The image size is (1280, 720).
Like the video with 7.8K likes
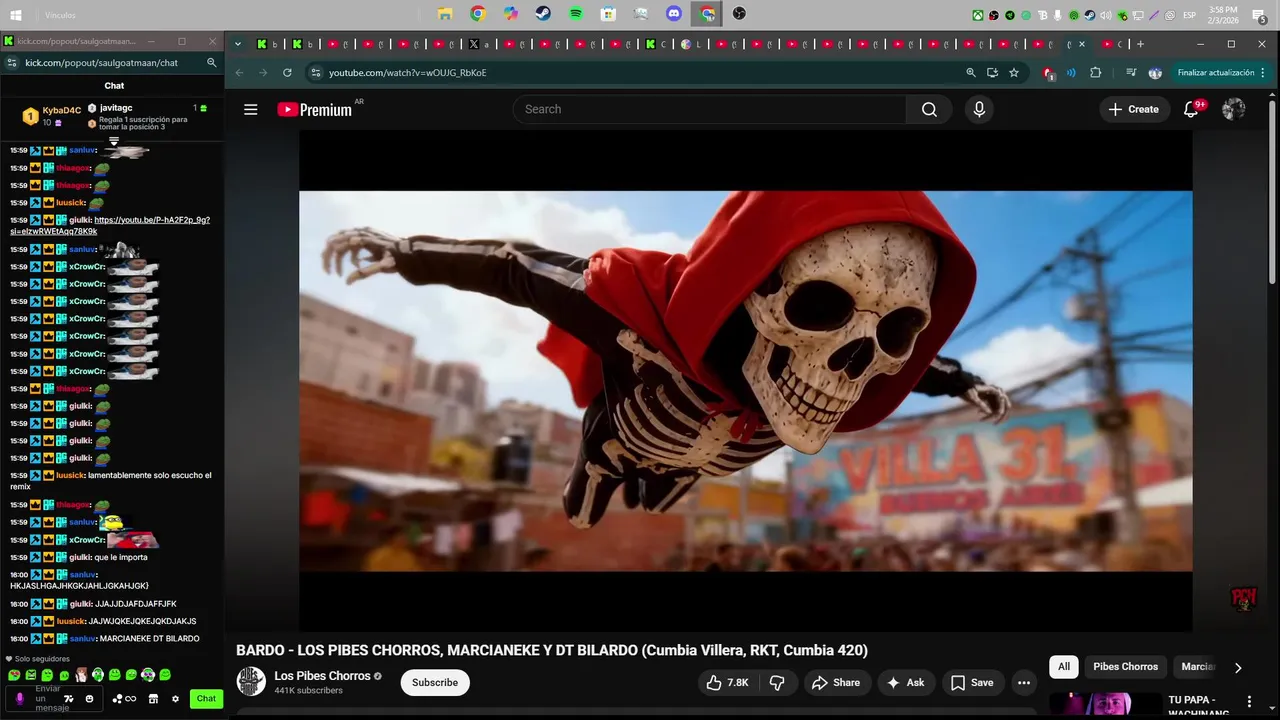[x=727, y=683]
